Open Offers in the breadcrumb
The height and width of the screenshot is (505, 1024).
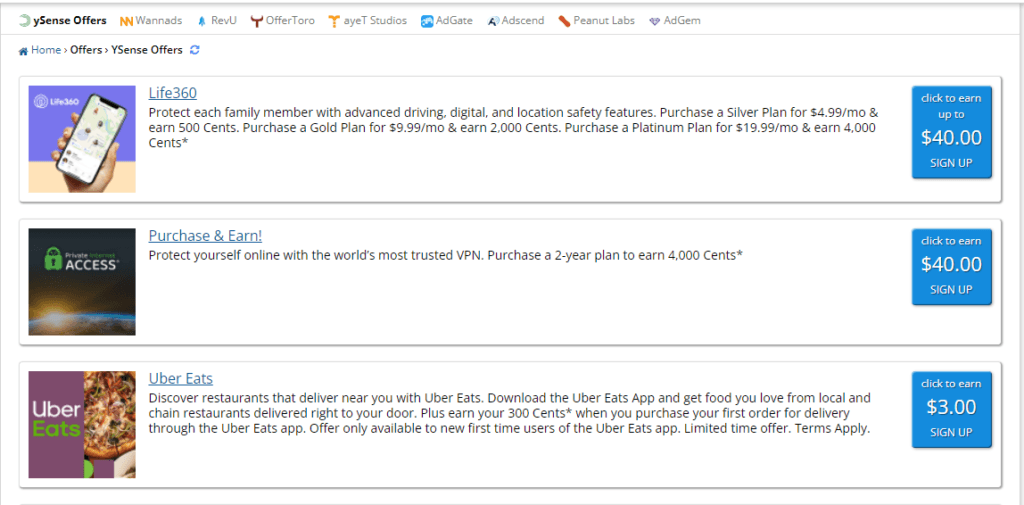point(86,50)
